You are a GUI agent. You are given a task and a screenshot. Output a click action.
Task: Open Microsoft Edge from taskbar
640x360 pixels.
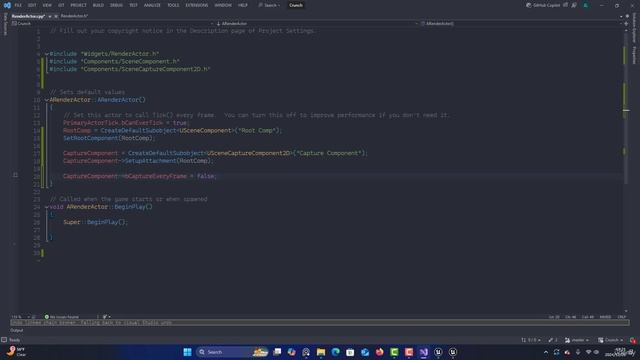(336, 352)
